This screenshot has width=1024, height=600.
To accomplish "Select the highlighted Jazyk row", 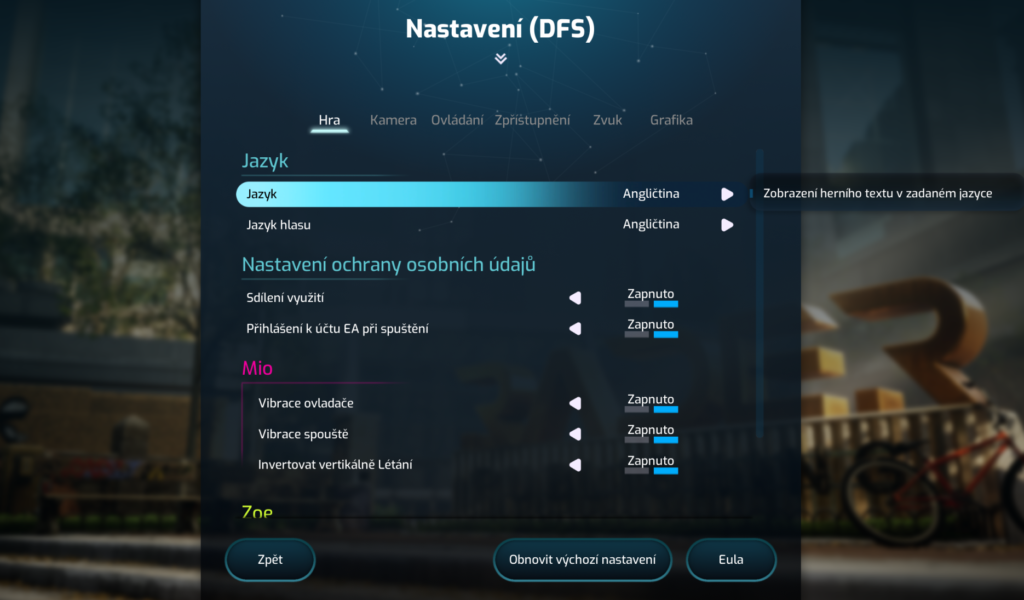I will (490, 194).
